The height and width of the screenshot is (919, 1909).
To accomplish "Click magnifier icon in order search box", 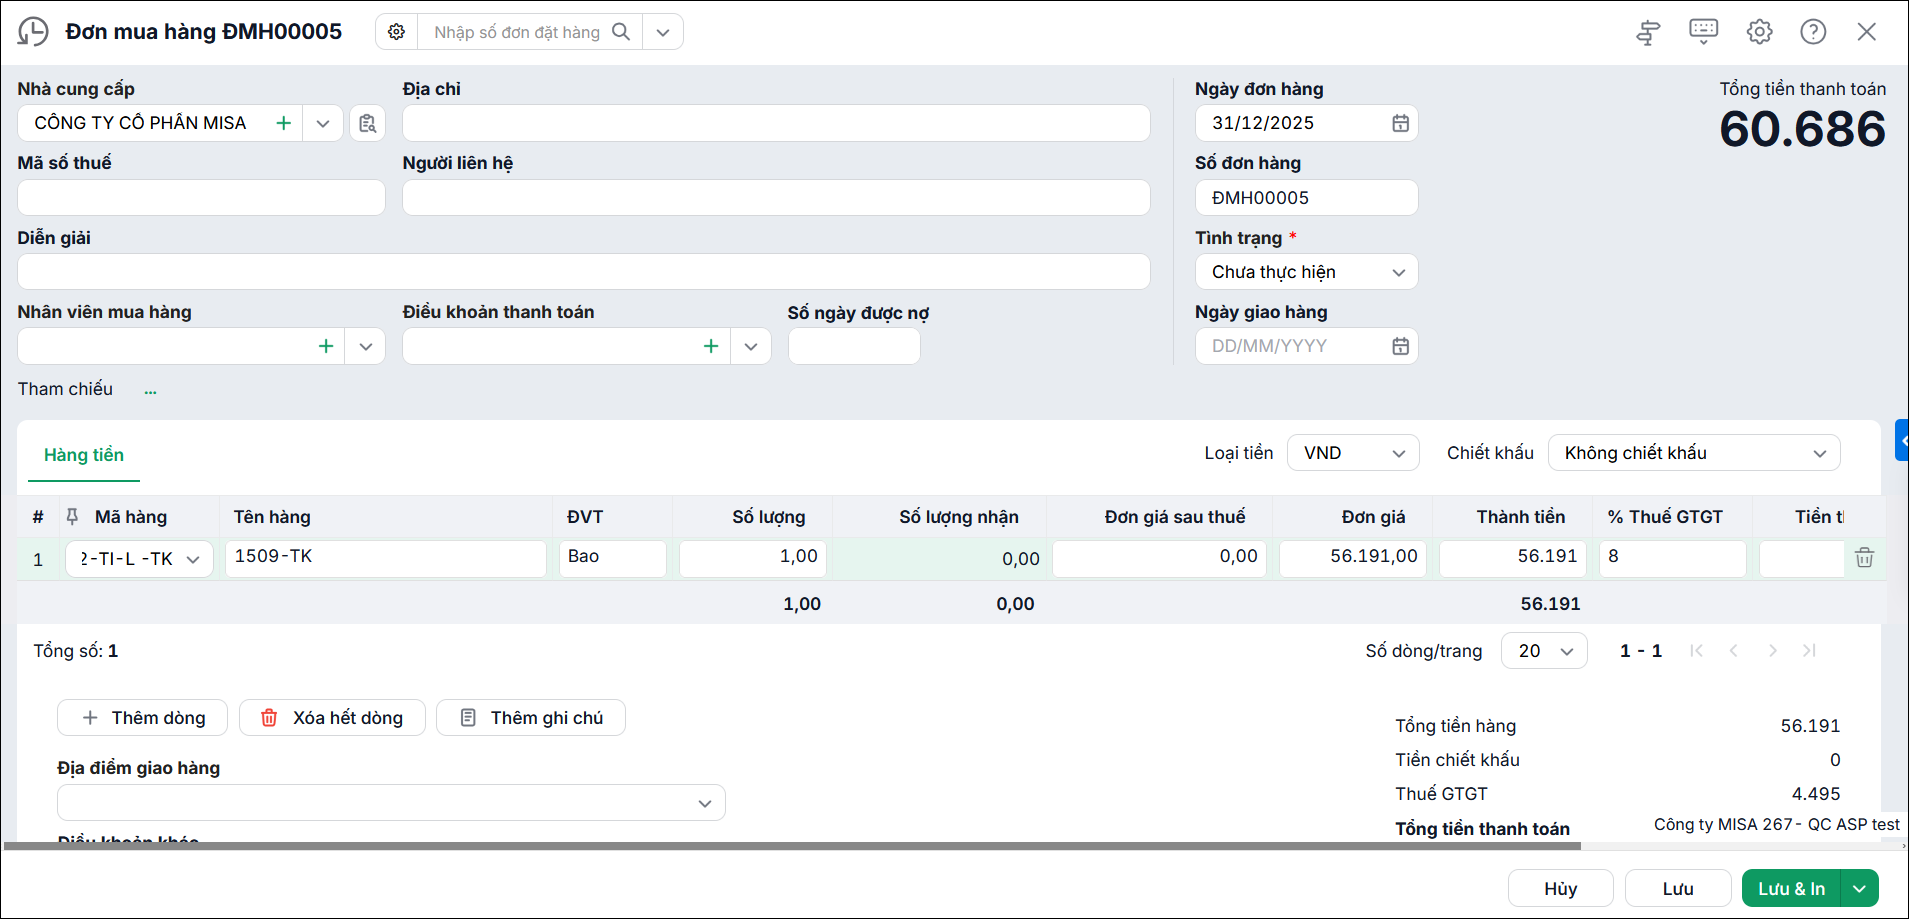I will tap(621, 32).
